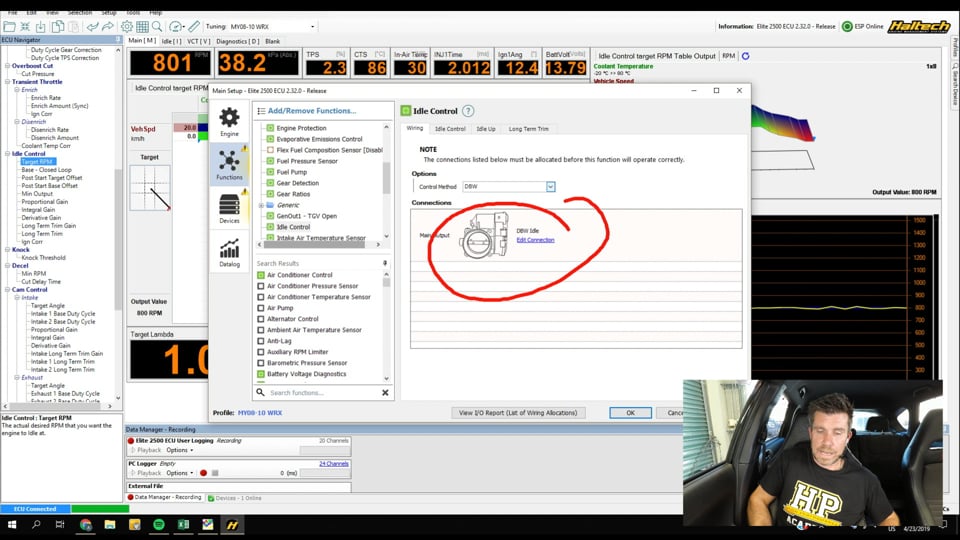Screen dimensions: 960x540
Task: Click the 24 Channels link
Action: point(334,463)
